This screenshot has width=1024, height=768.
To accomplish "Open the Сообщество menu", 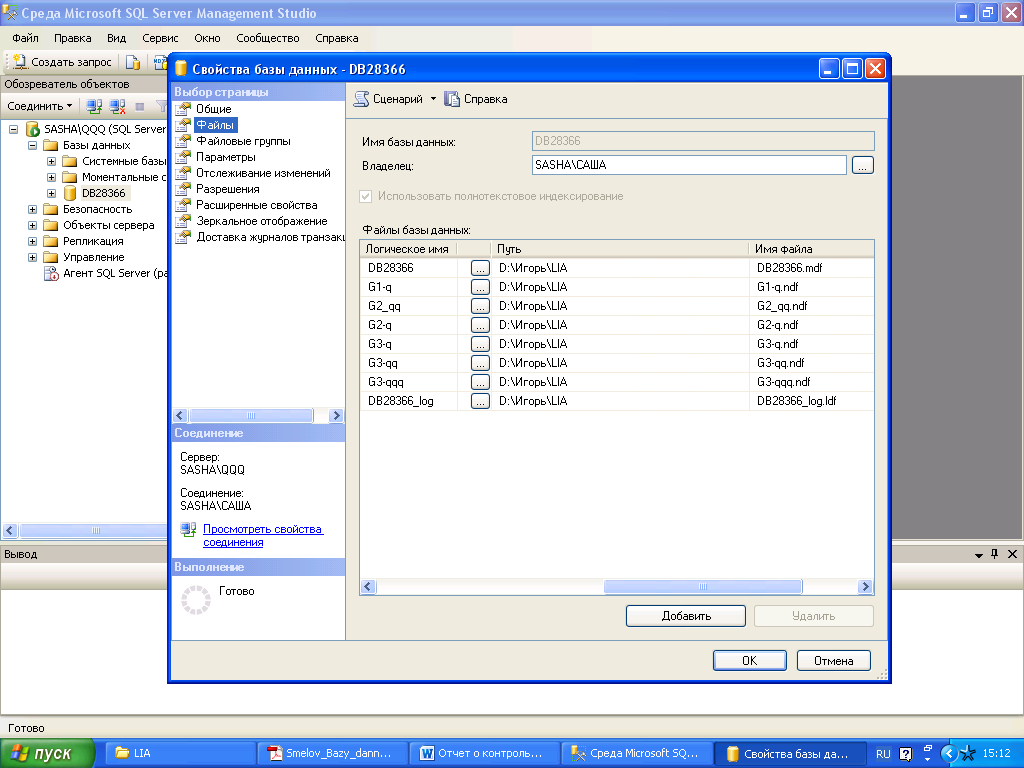I will coord(268,38).
